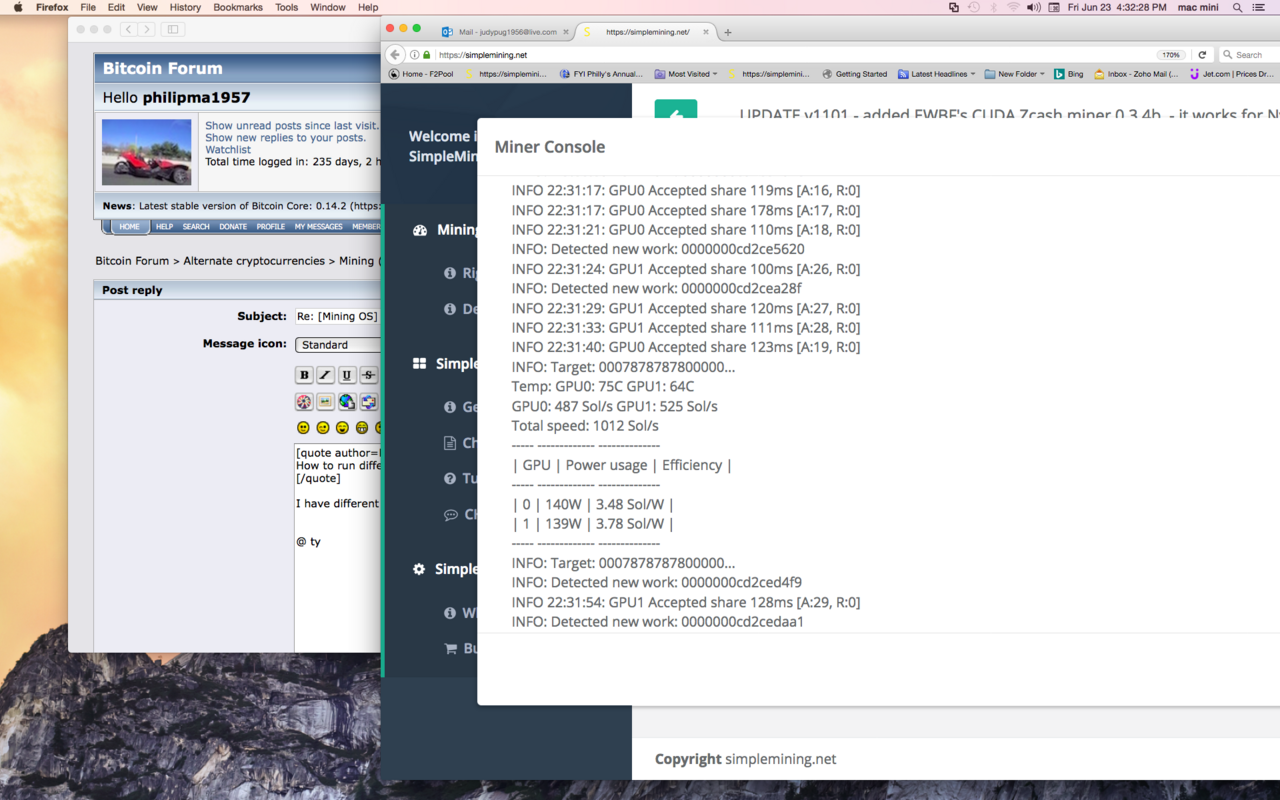Click Show unread posts since last visit link
The height and width of the screenshot is (800, 1280).
[x=292, y=126]
